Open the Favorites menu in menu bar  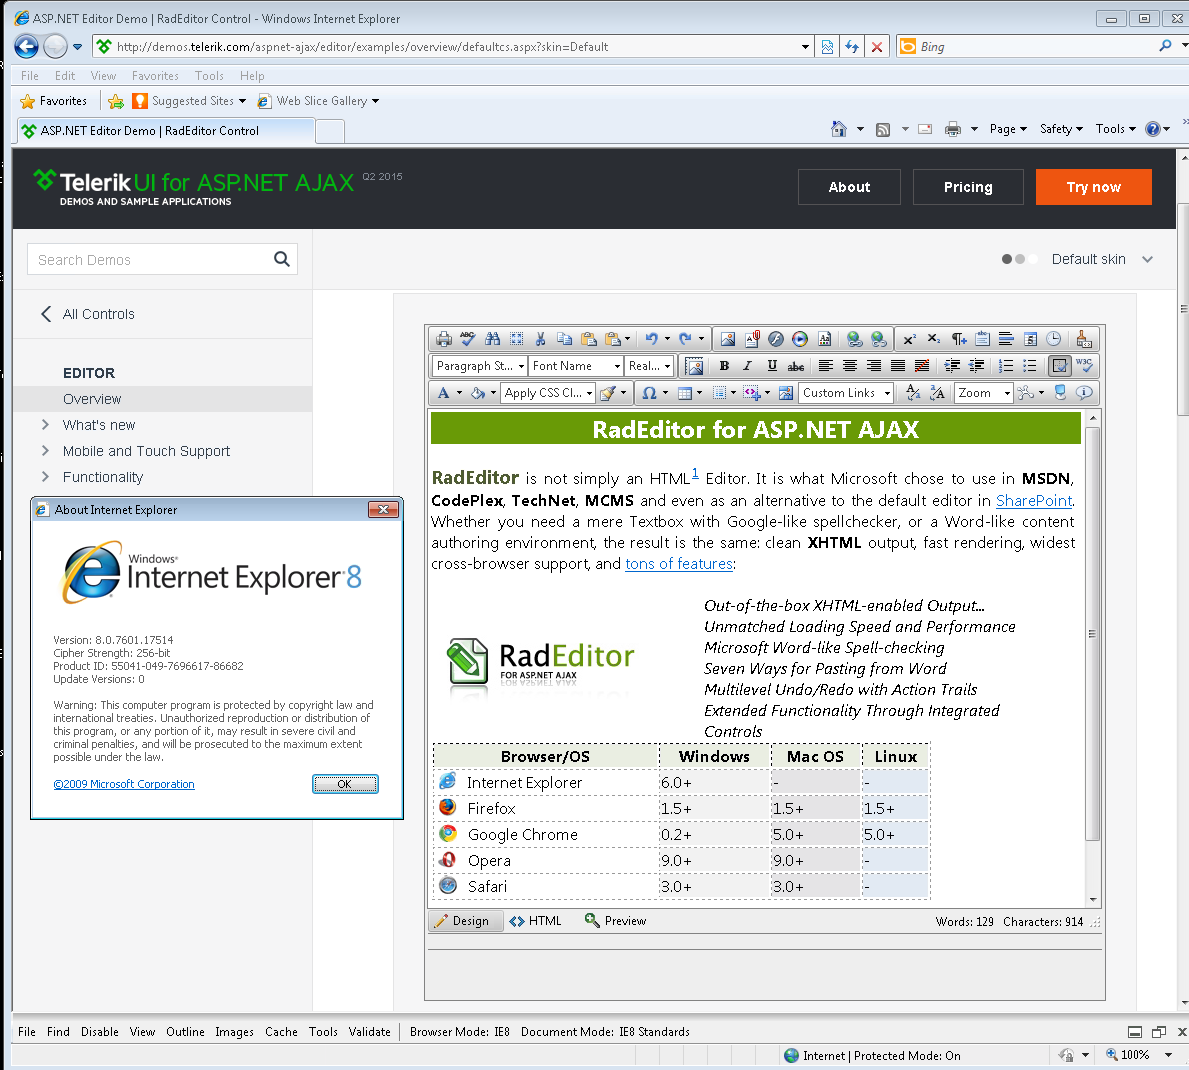(x=155, y=76)
